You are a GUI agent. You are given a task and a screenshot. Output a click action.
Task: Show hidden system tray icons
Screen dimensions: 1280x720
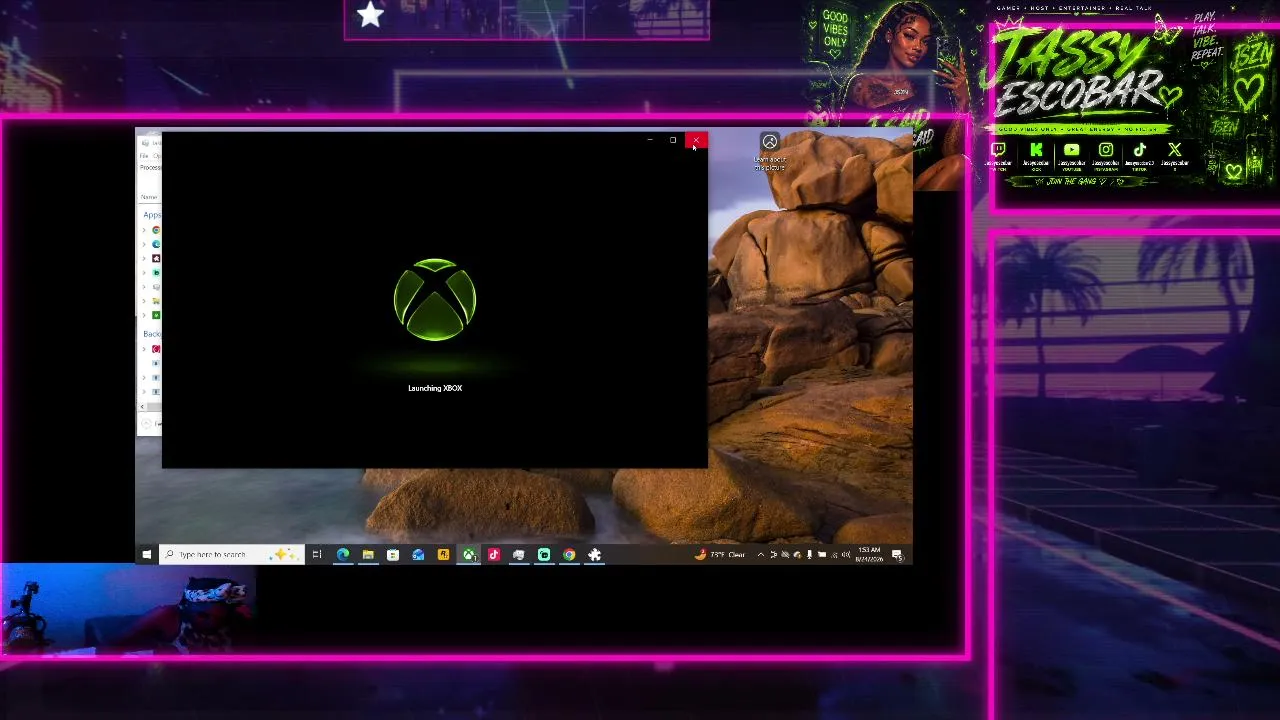coord(761,555)
